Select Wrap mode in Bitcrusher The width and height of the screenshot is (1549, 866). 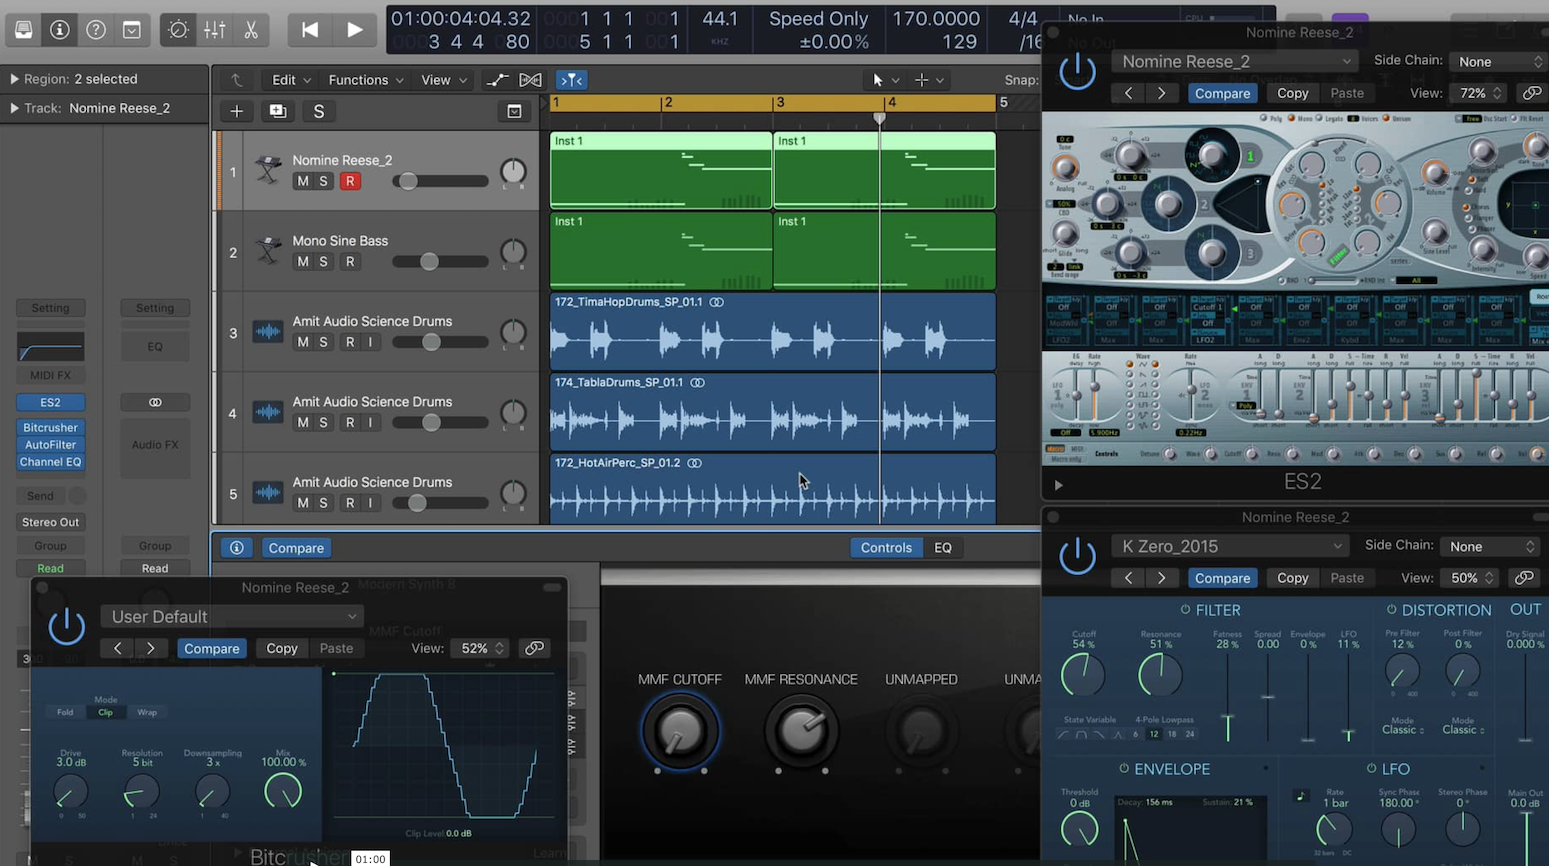(x=147, y=712)
